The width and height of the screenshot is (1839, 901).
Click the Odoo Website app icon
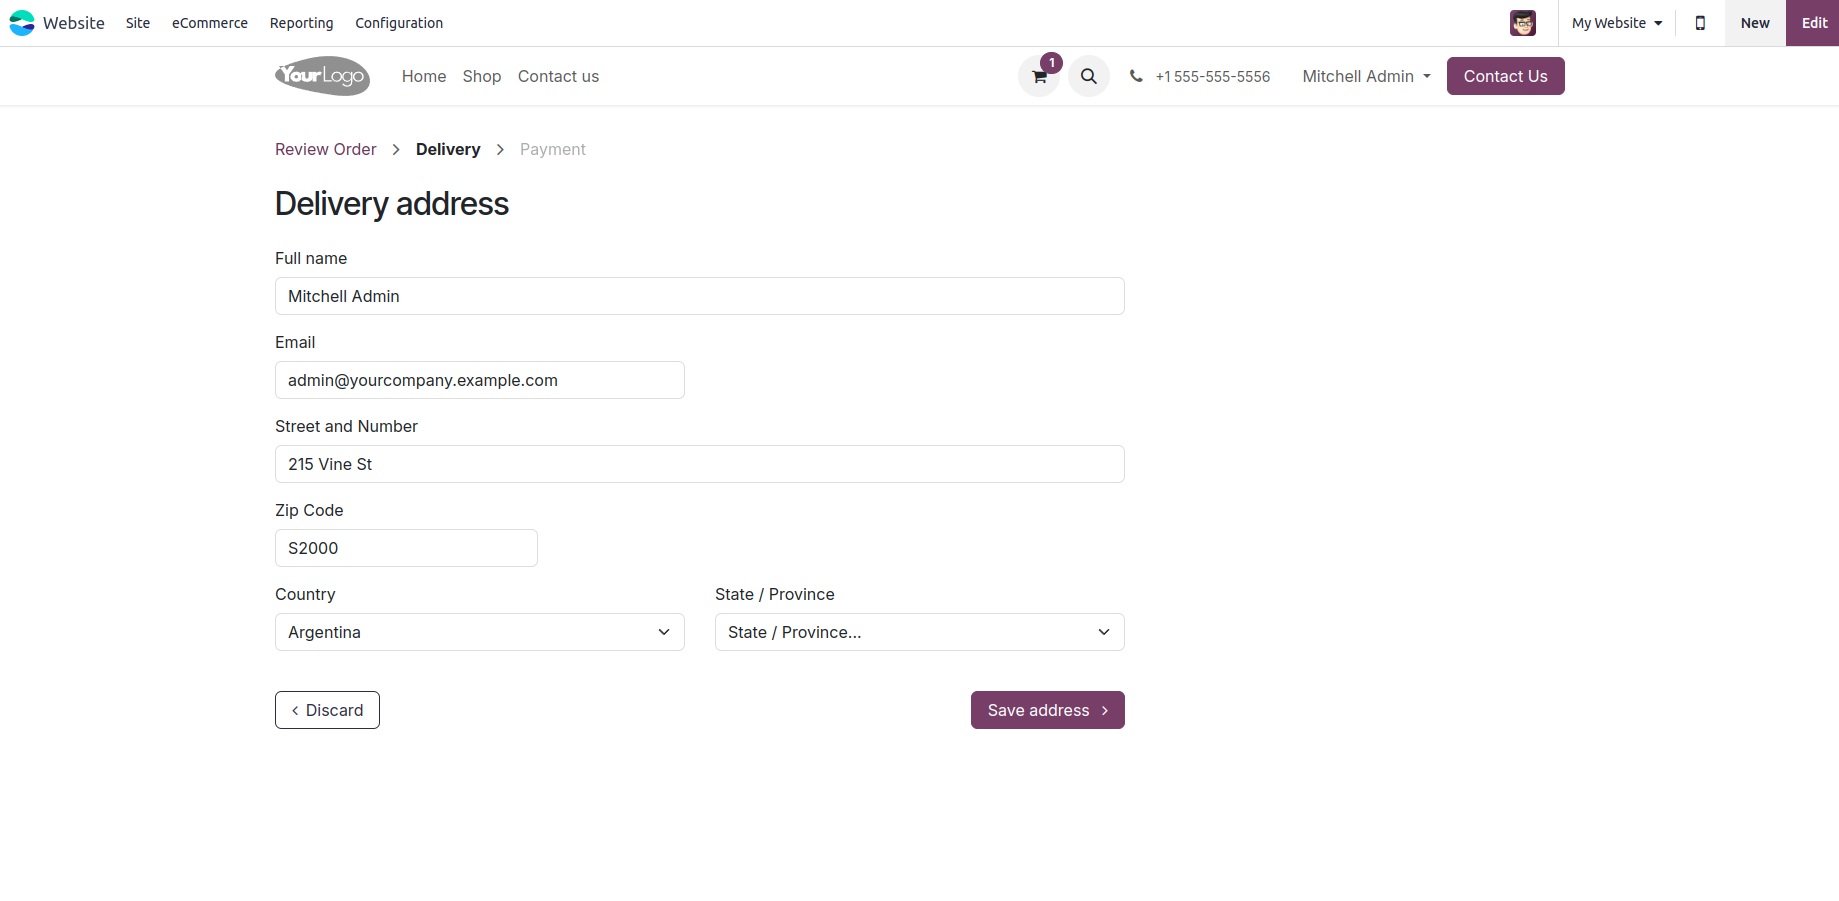pyautogui.click(x=22, y=23)
